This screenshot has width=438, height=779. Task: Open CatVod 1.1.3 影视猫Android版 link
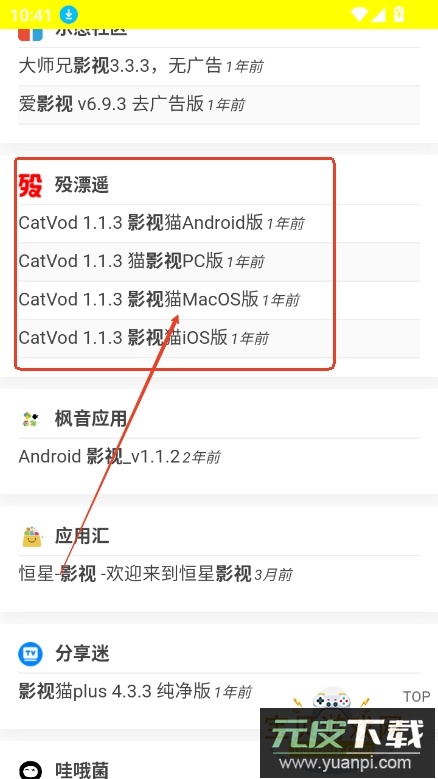pos(161,223)
